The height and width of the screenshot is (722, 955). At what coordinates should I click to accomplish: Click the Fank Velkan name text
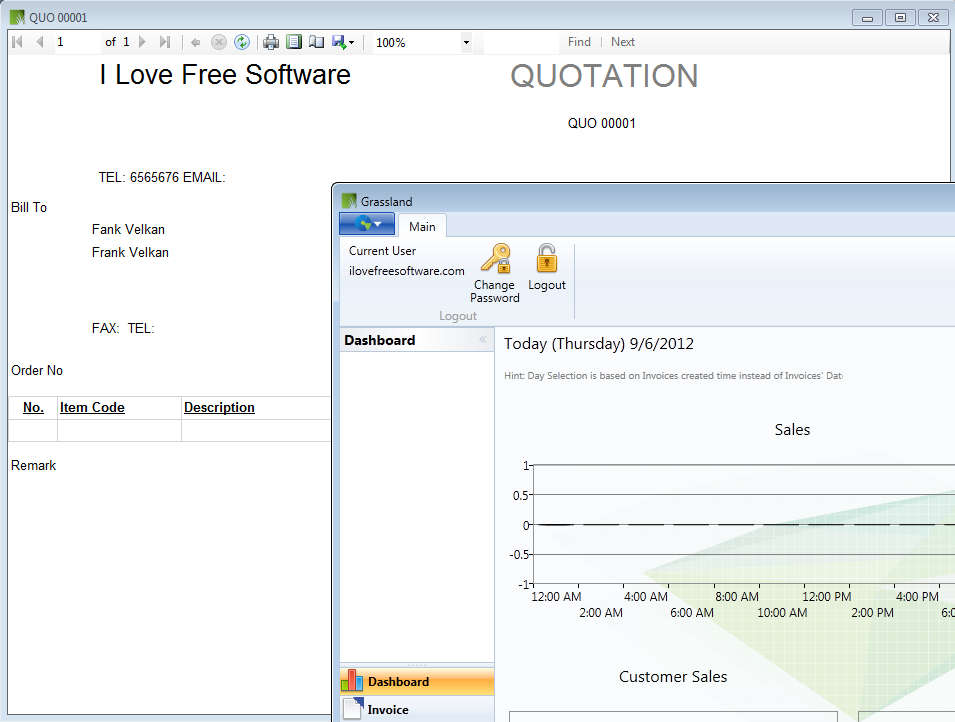point(129,229)
